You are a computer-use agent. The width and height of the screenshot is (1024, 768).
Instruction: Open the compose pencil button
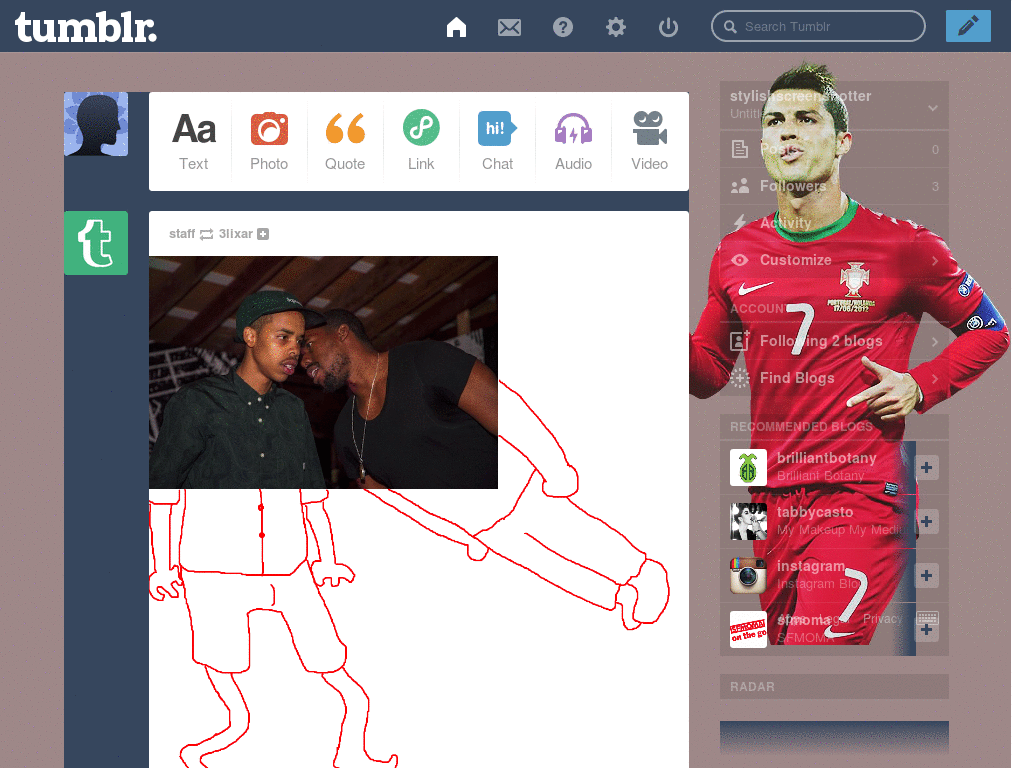(967, 26)
